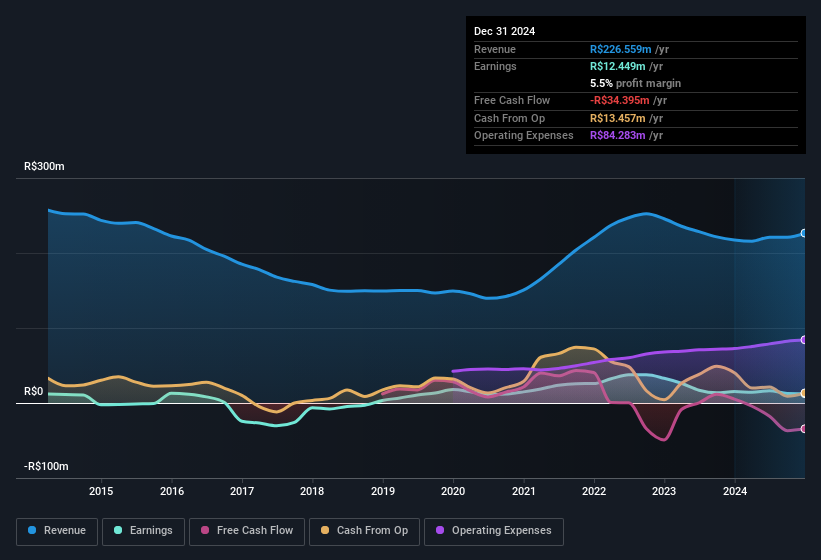The width and height of the screenshot is (821, 560).
Task: Click the R$300m y-axis label
Action: [x=44, y=166]
